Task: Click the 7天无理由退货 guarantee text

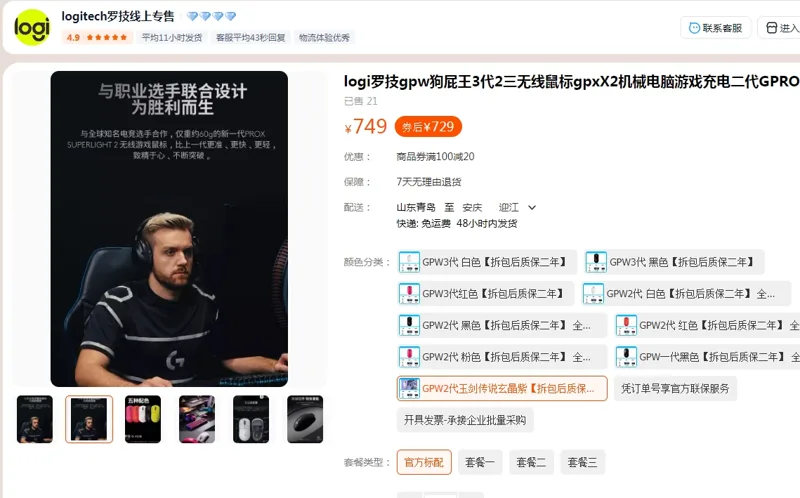Action: coord(429,182)
